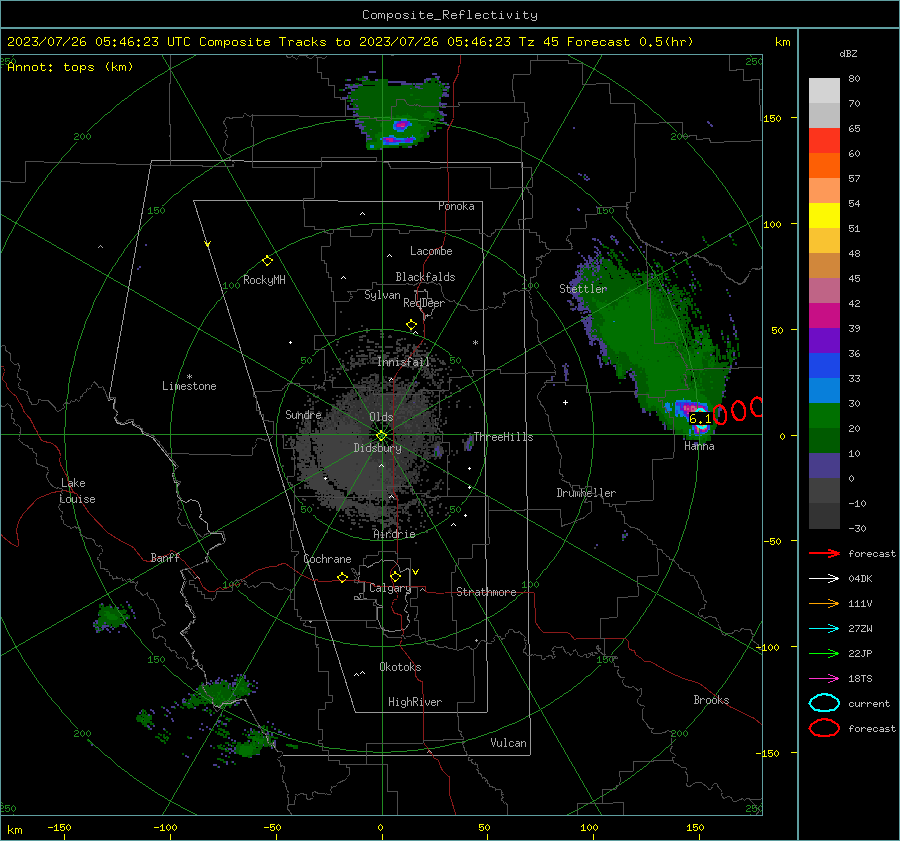Click the Airdrie label
This screenshot has width=900, height=841.
[394, 534]
